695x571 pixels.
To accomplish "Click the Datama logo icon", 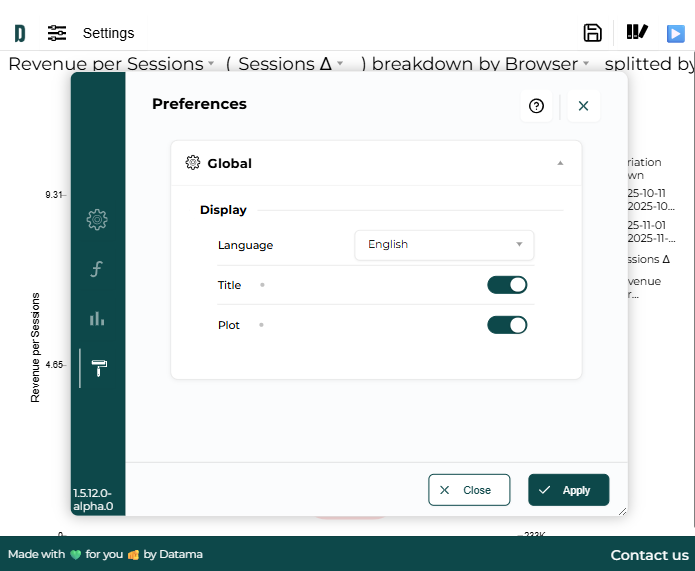I will (19, 33).
